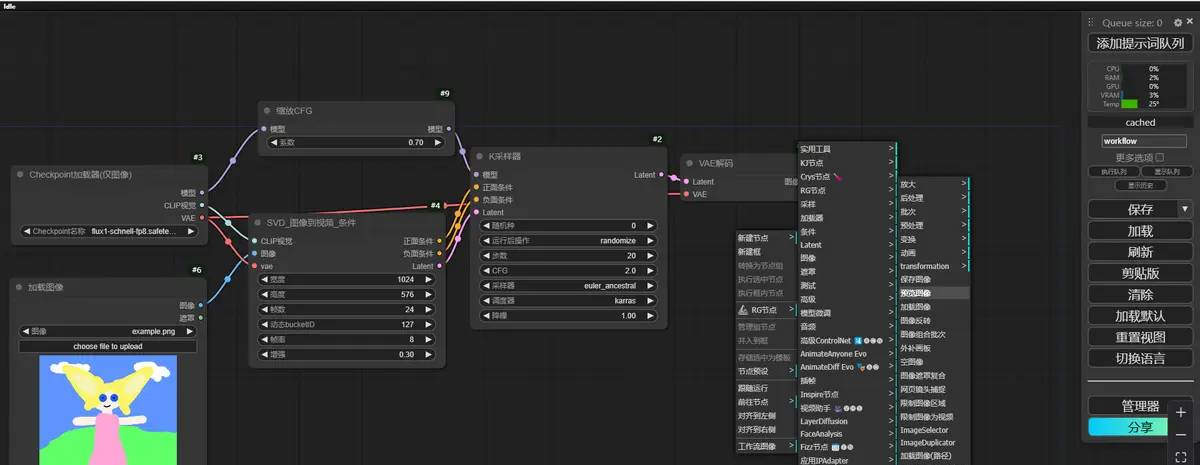Collapse the 缩放CFG node via title dot
Image resolution: width=1200 pixels, height=465 pixels.
[267, 111]
